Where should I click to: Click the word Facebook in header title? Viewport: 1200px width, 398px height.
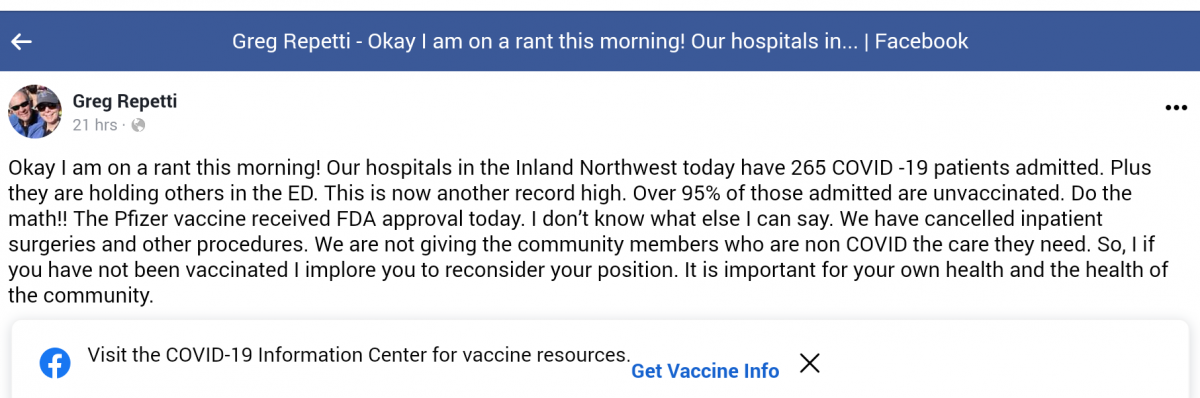point(923,41)
